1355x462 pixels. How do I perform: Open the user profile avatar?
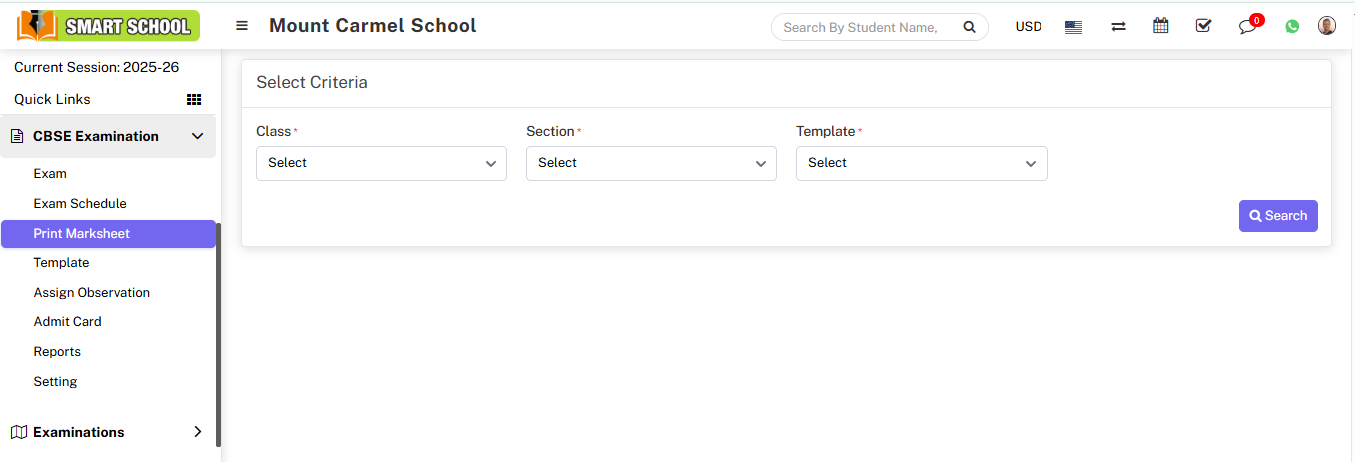click(x=1326, y=26)
